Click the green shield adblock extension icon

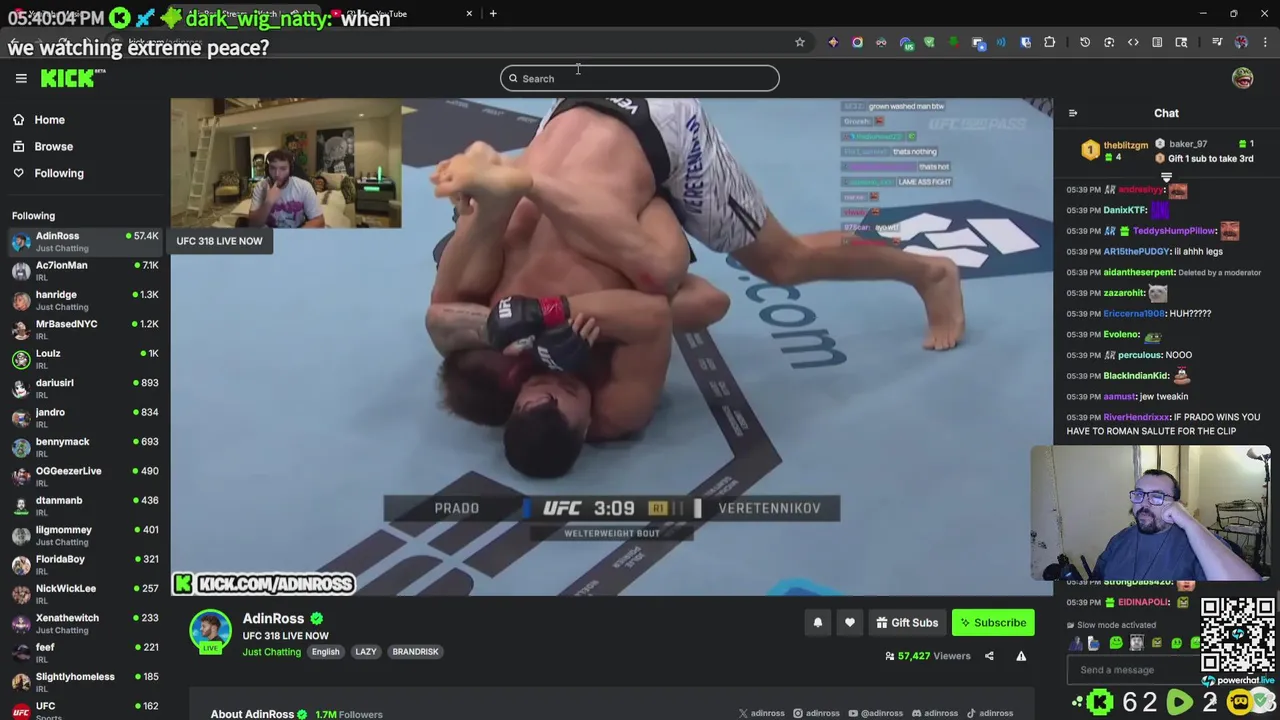929,42
